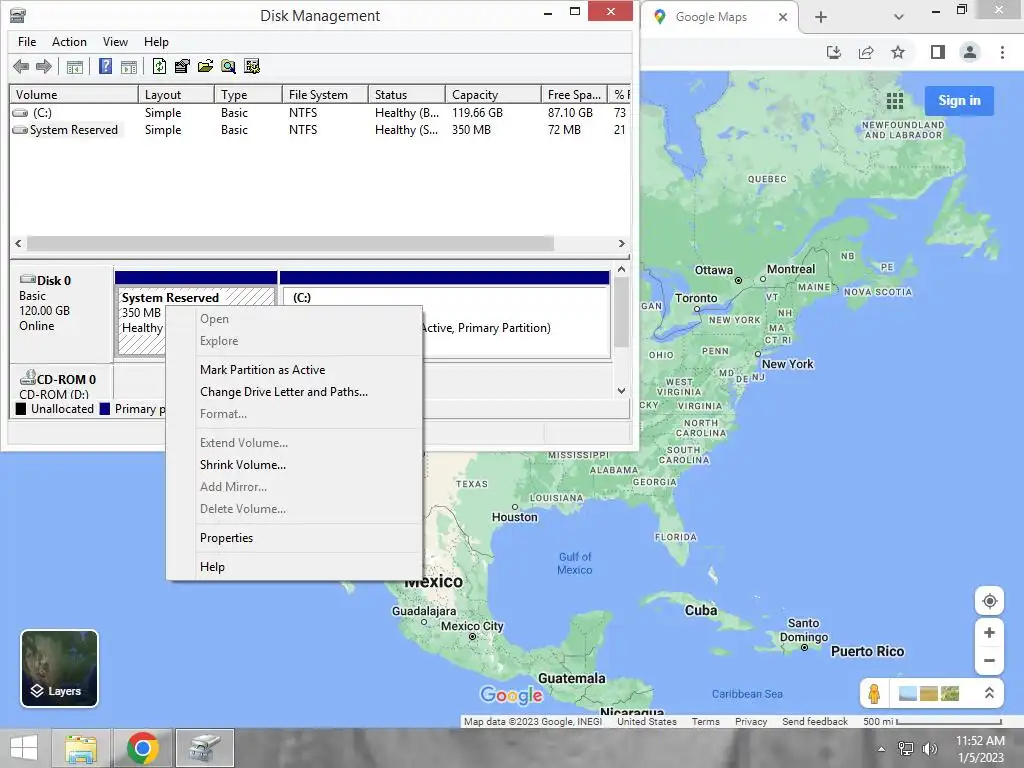The width and height of the screenshot is (1024, 768).
Task: Click the Disk 0 label panel
Action: coord(61,312)
